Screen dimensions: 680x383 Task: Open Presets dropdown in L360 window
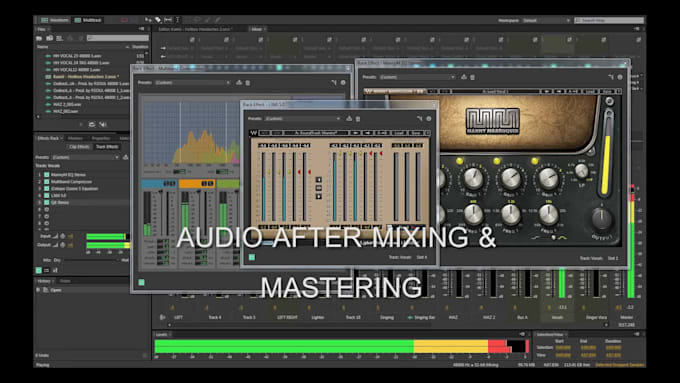302,118
